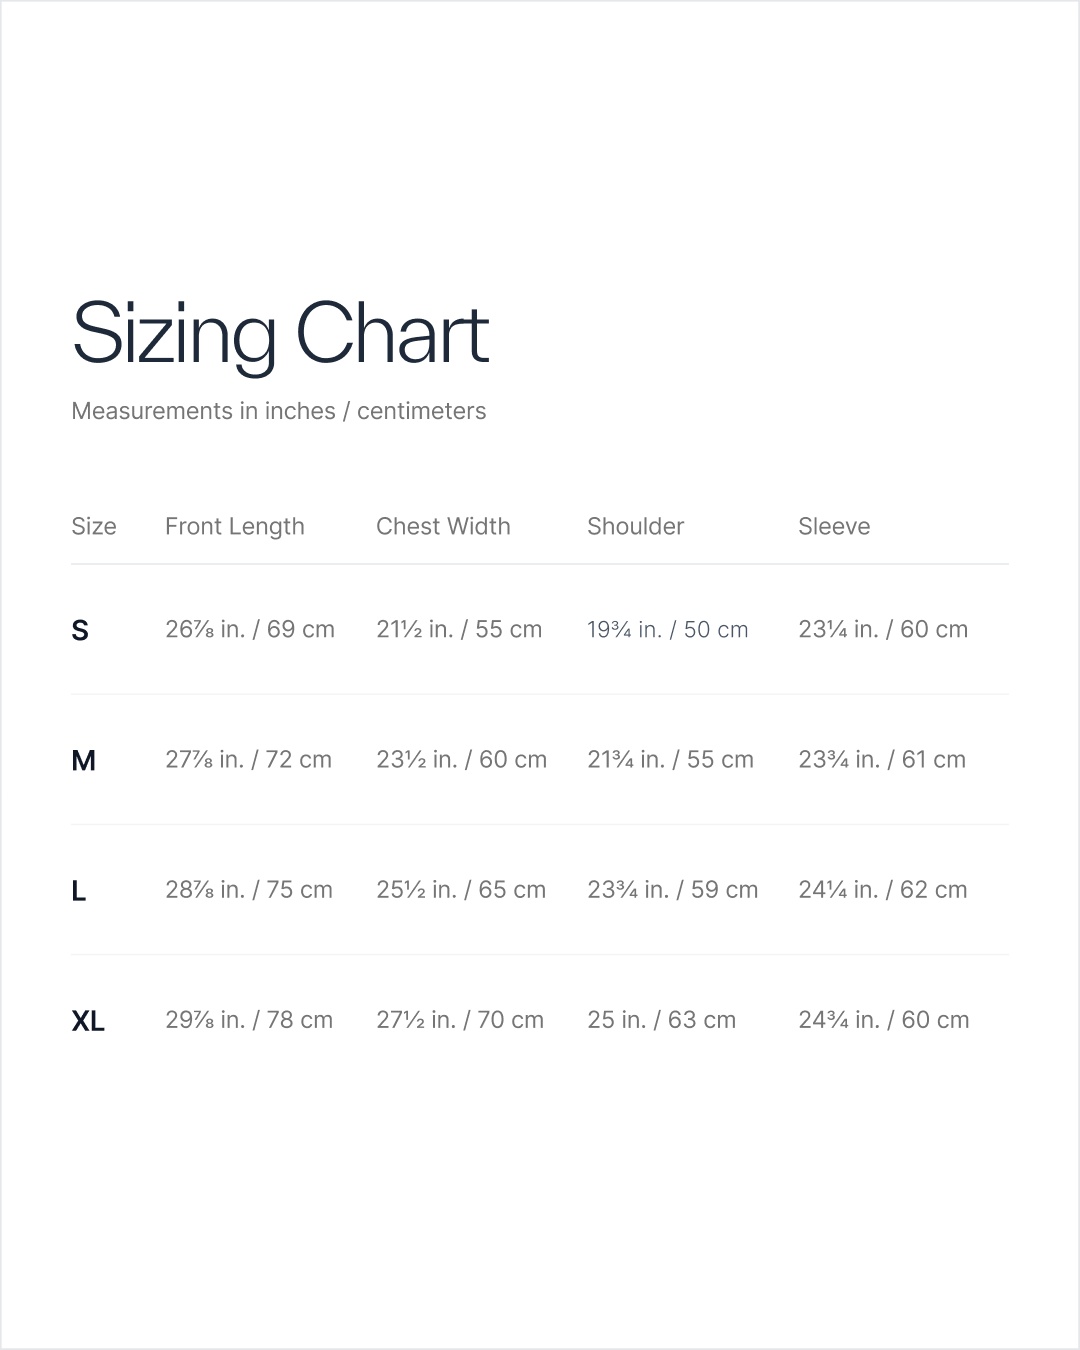Click the L size row label
The image size is (1080, 1350).
click(x=79, y=890)
